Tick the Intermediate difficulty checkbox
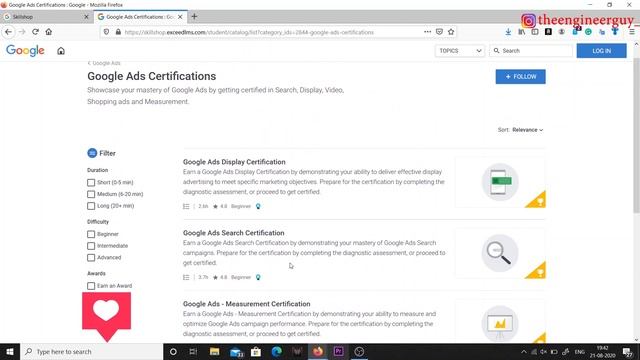640x360 pixels. pos(91,246)
